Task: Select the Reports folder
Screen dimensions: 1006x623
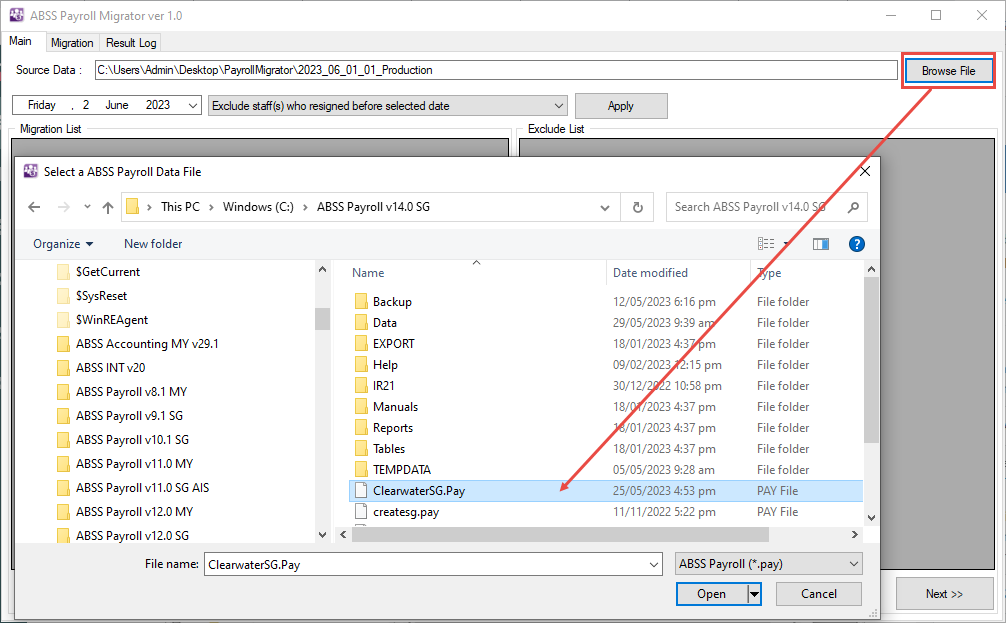Action: click(393, 428)
